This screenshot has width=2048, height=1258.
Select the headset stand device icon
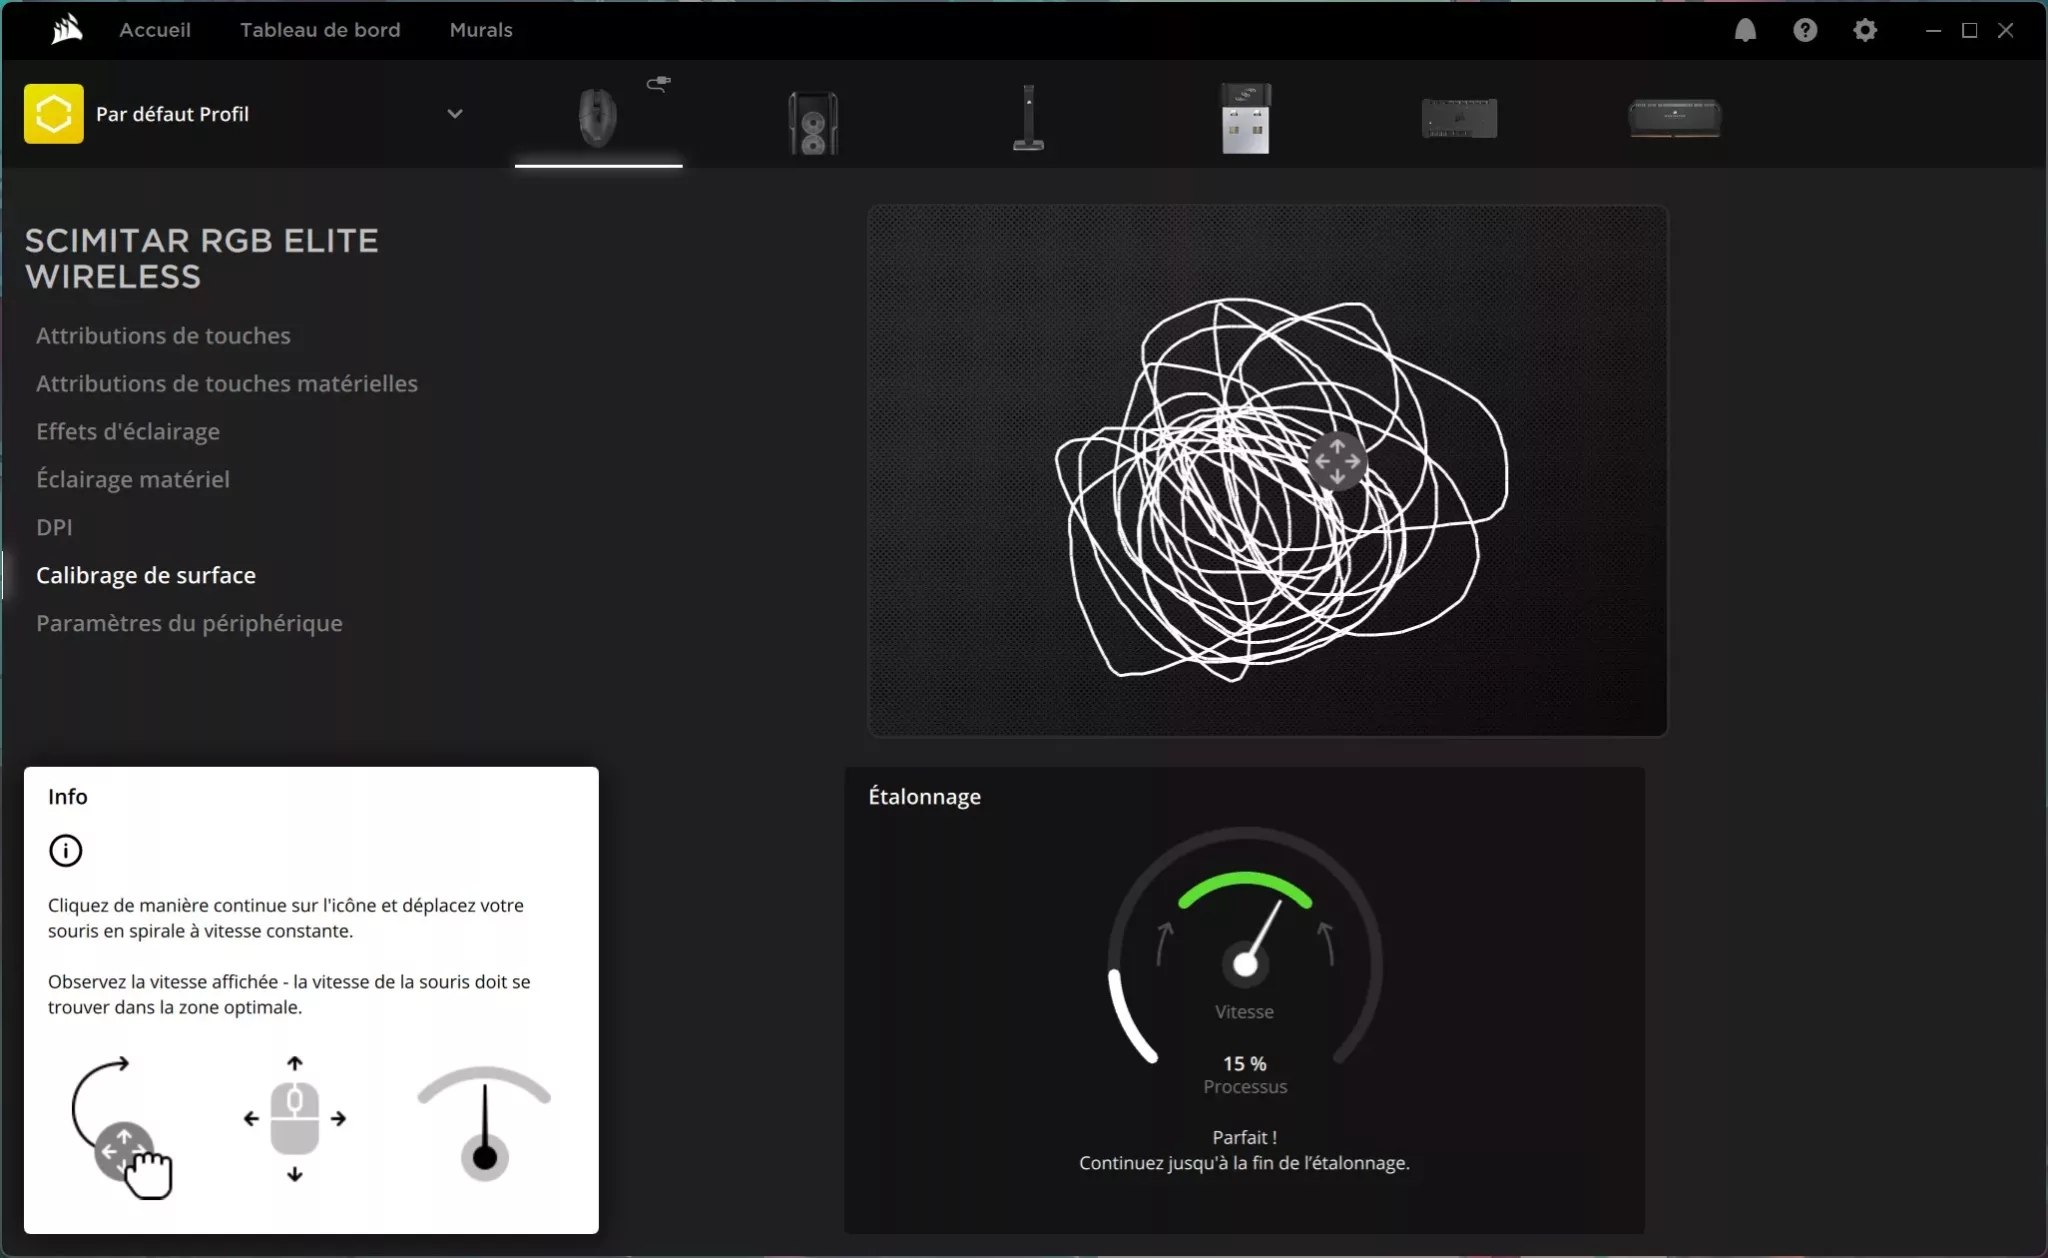tap(1028, 118)
